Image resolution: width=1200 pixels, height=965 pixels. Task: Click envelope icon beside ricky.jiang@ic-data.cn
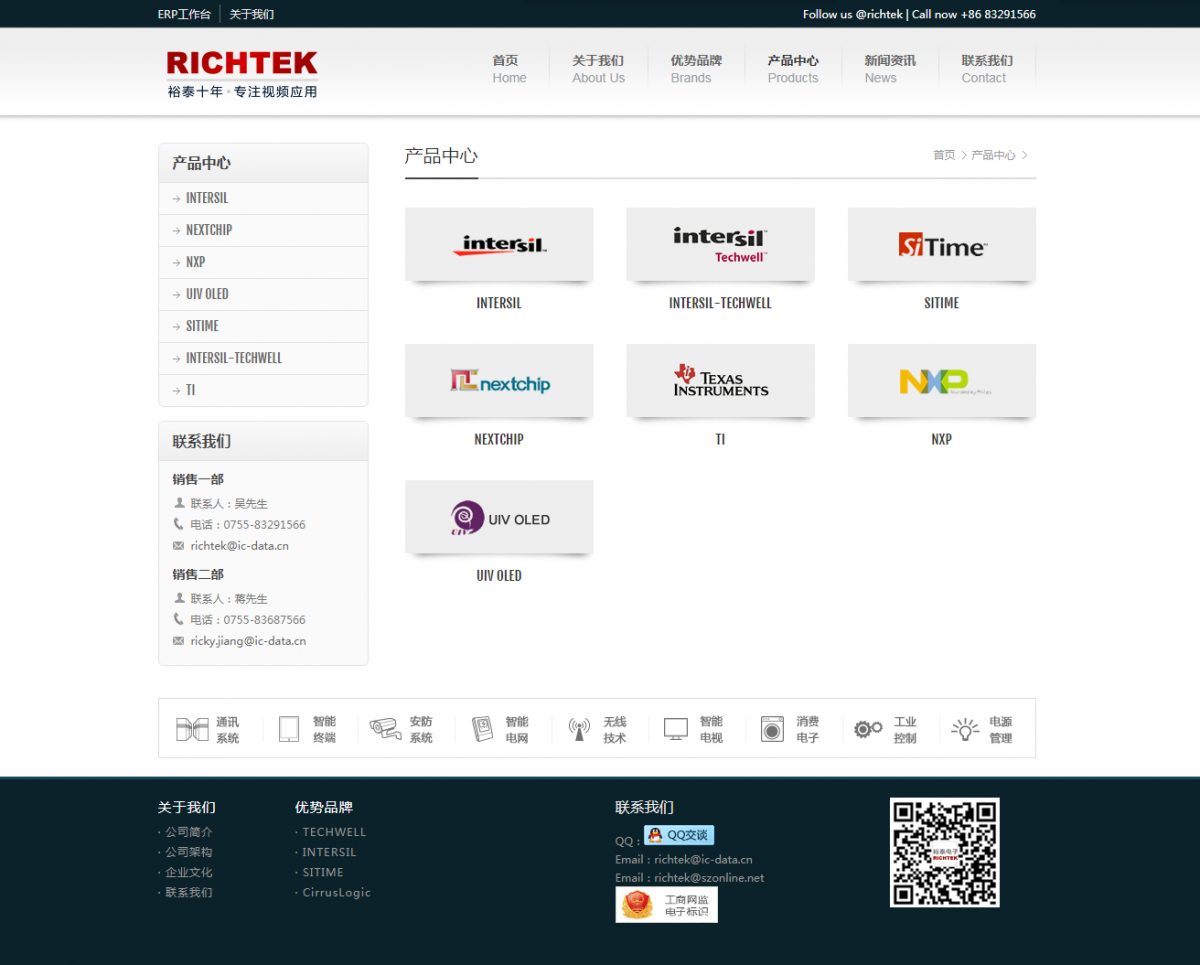coord(179,641)
